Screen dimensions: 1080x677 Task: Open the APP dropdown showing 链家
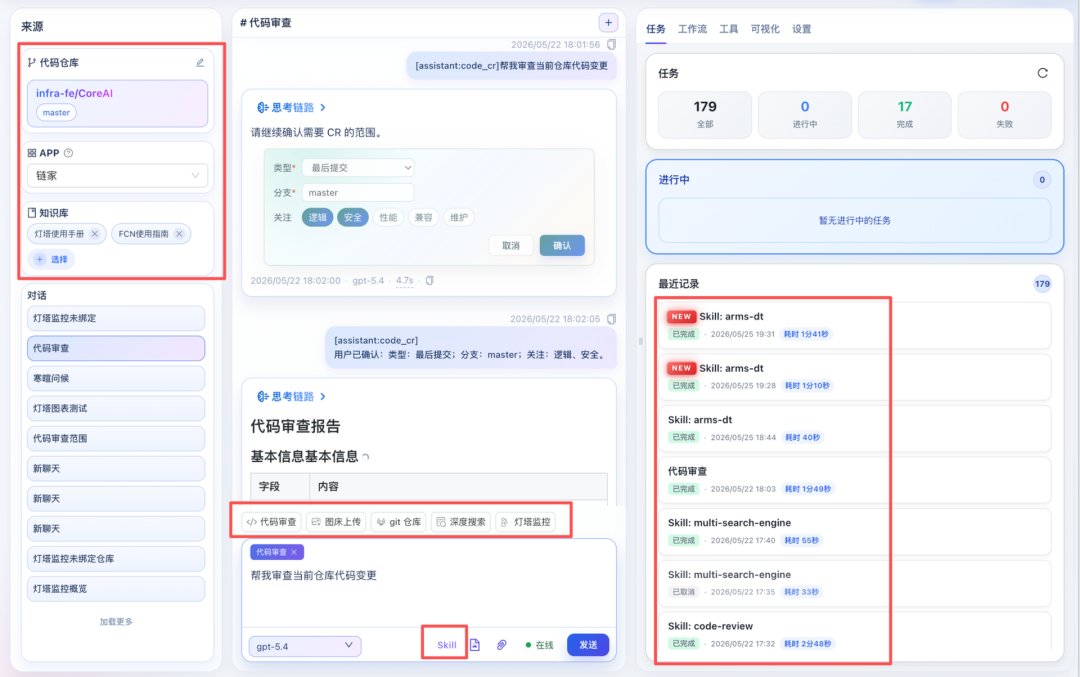117,176
